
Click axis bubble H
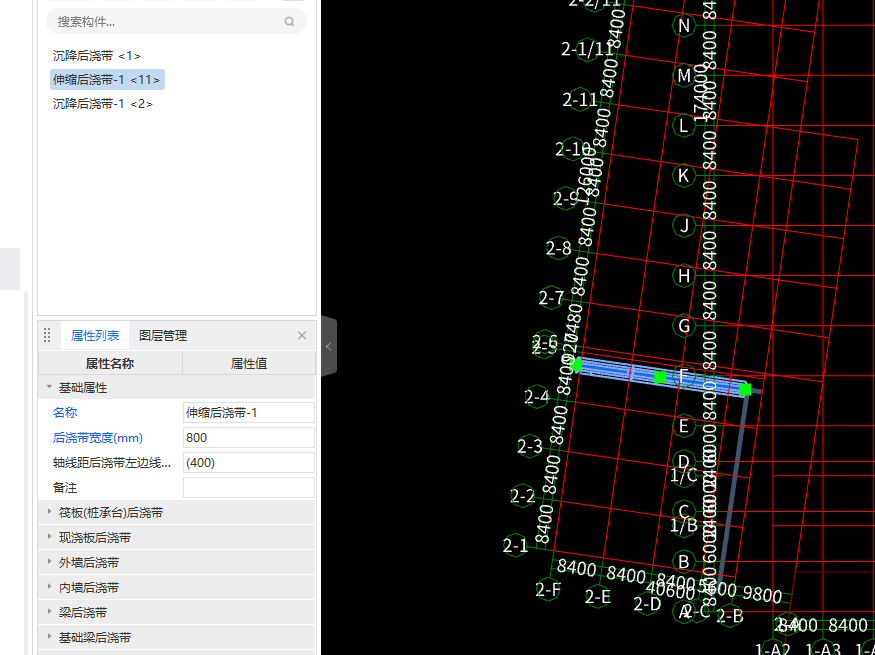684,275
